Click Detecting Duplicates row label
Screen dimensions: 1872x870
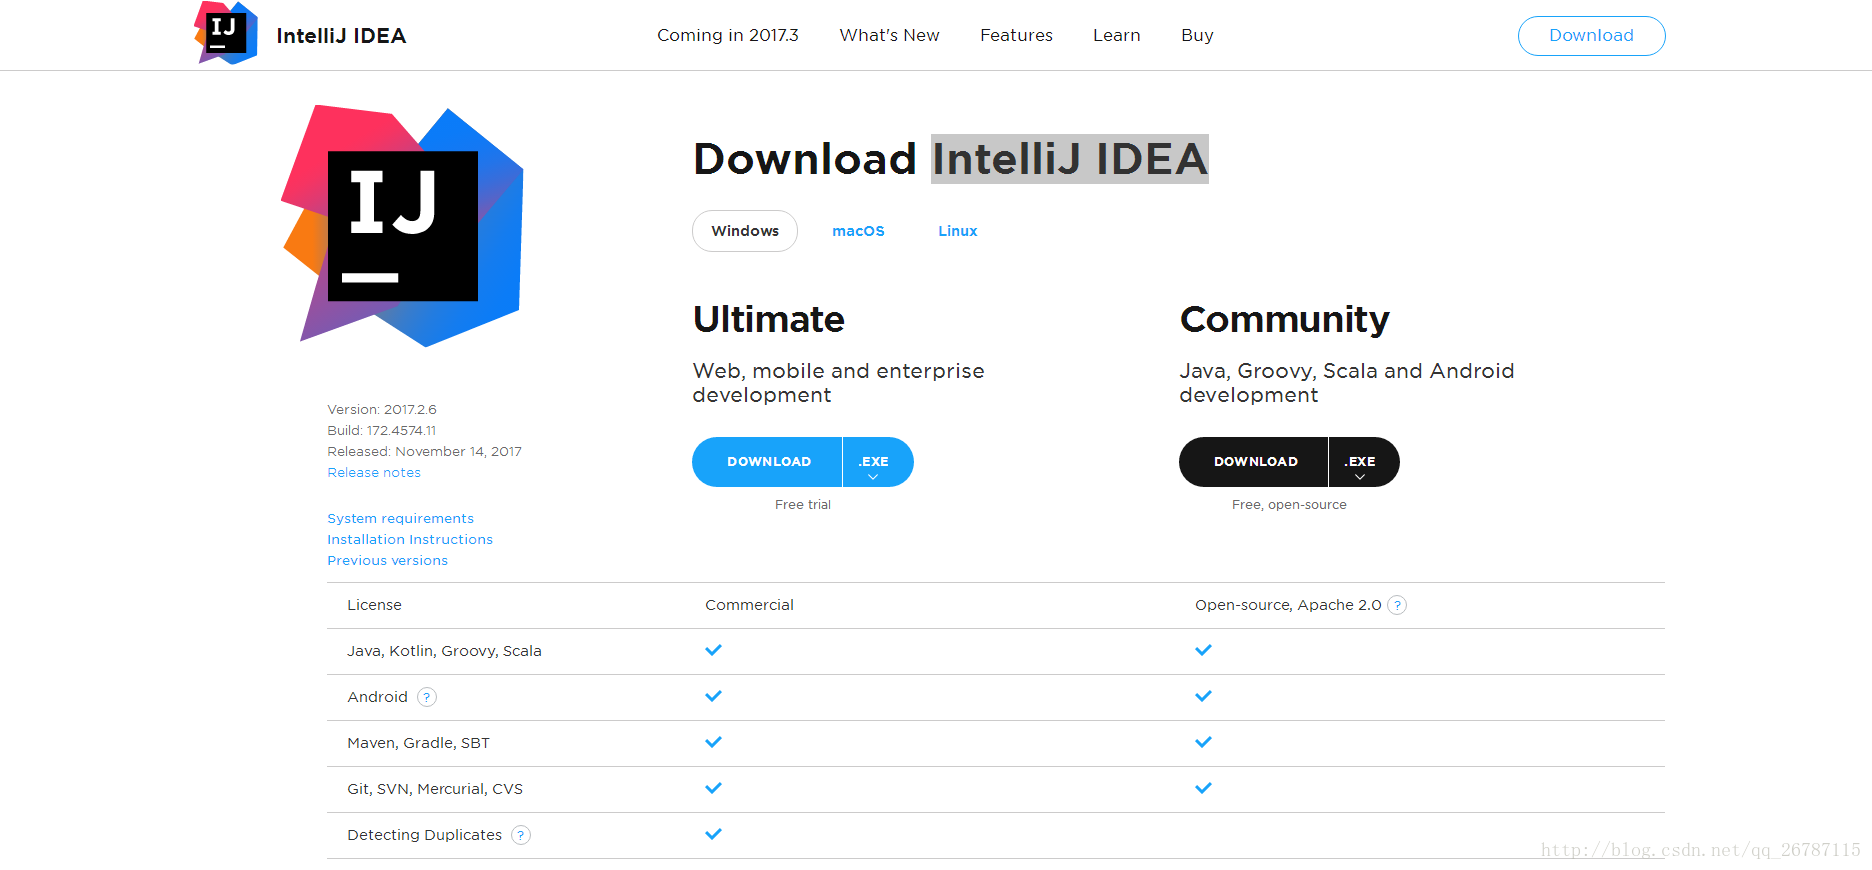pos(424,835)
